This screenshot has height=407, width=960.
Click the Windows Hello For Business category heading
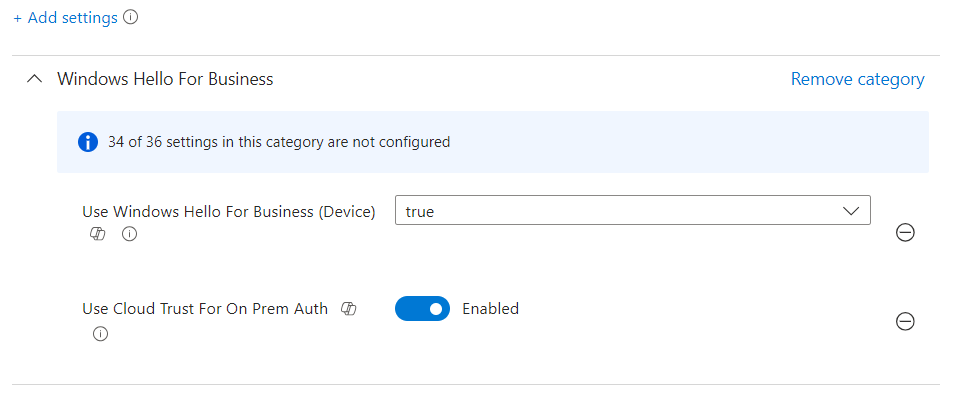165,79
